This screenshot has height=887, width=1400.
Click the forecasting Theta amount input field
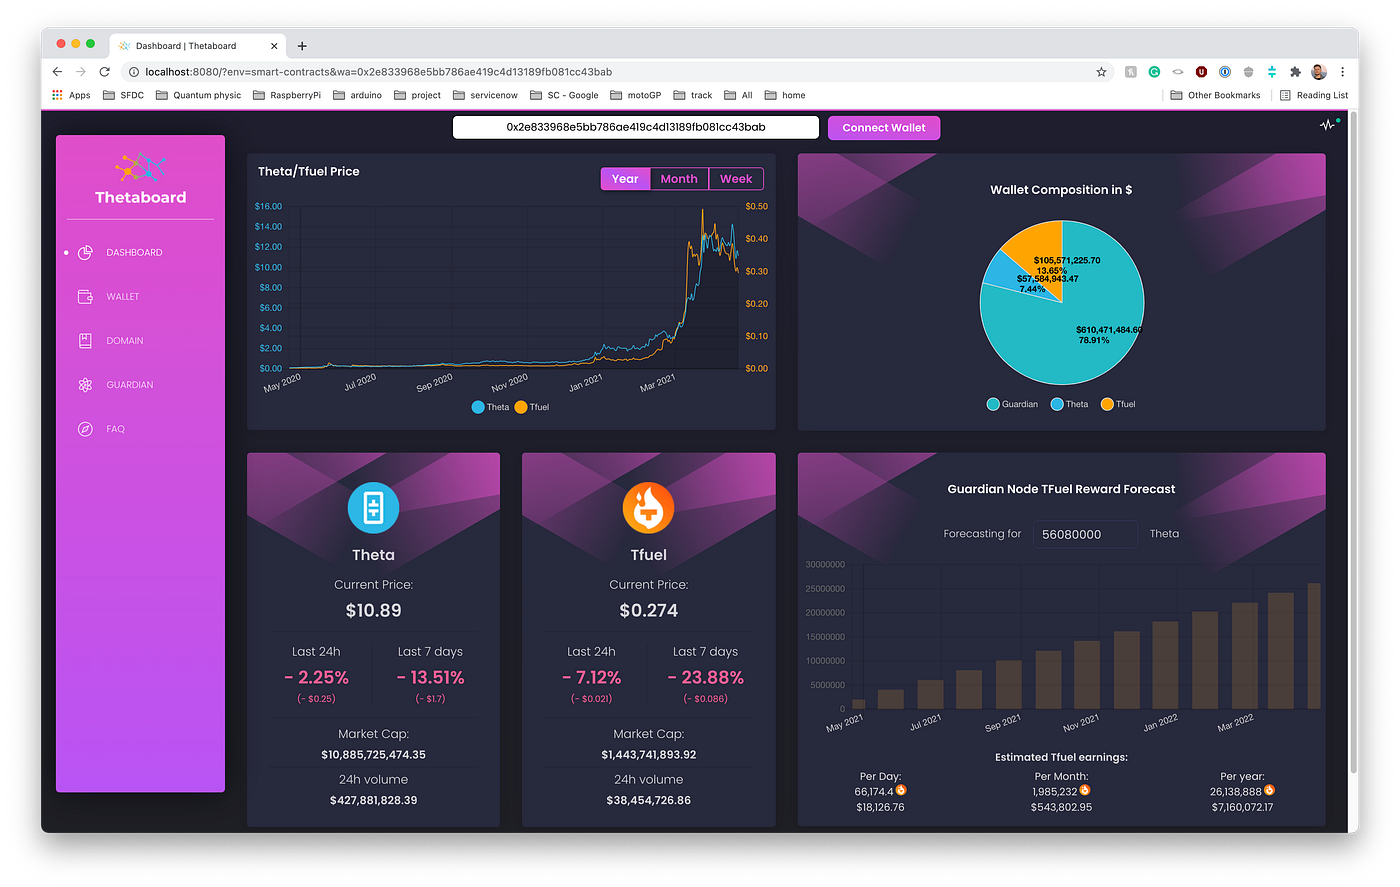click(1085, 534)
